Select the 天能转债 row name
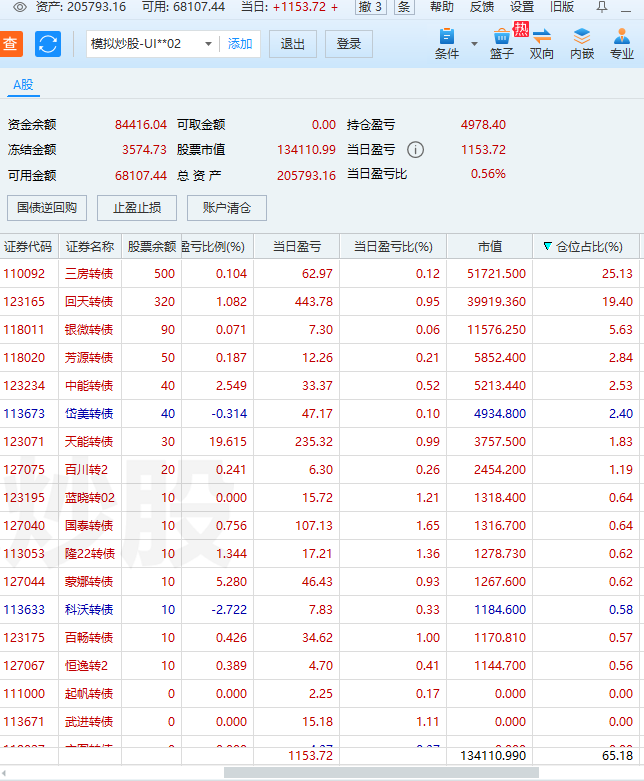Screen dimensions: 644x781 point(89,441)
